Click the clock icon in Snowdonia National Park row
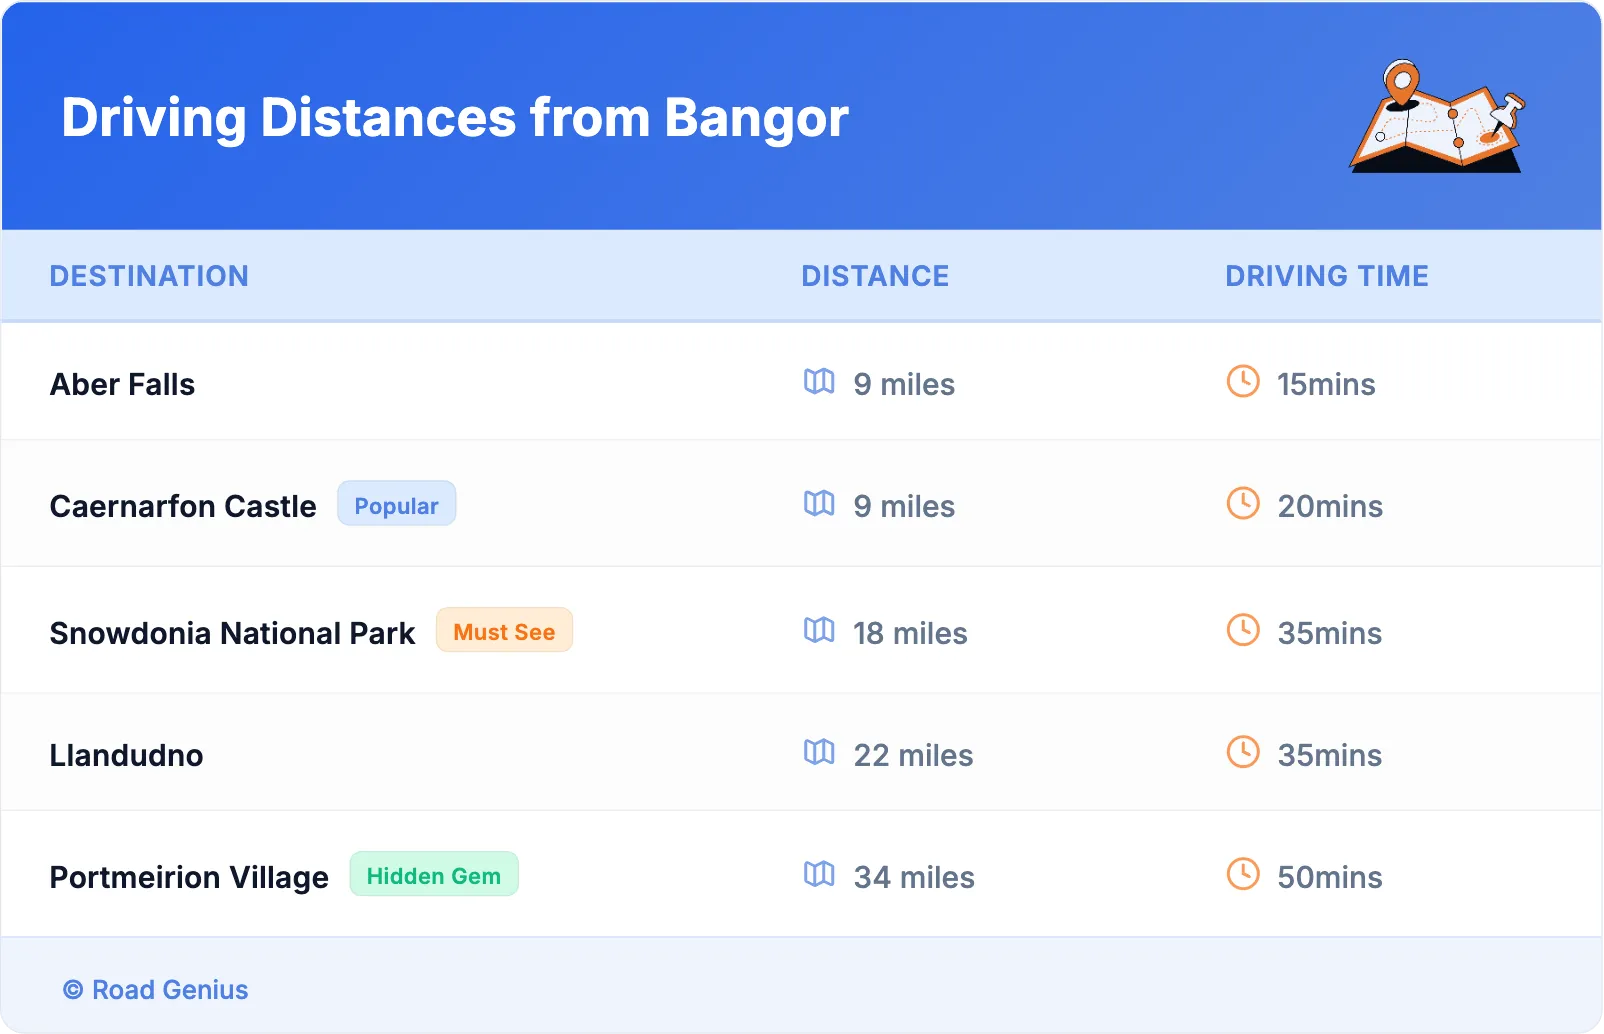Viewport: 1604px width, 1034px height. click(x=1243, y=630)
